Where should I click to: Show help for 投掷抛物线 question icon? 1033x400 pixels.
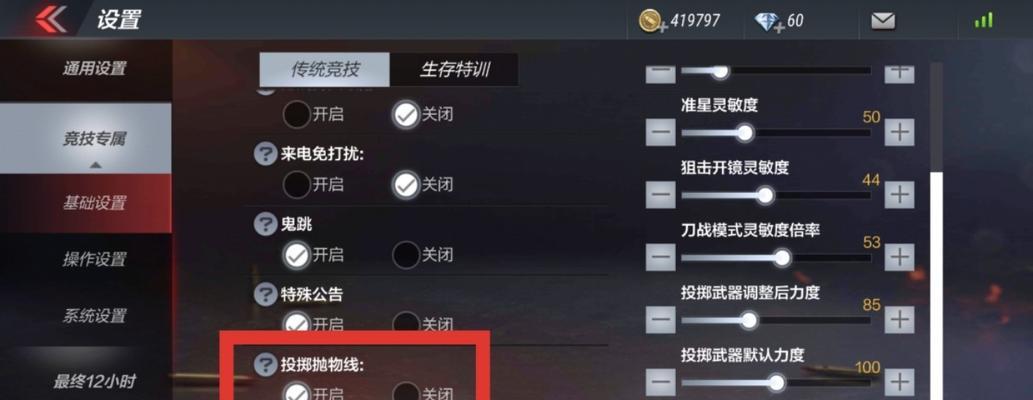(265, 364)
